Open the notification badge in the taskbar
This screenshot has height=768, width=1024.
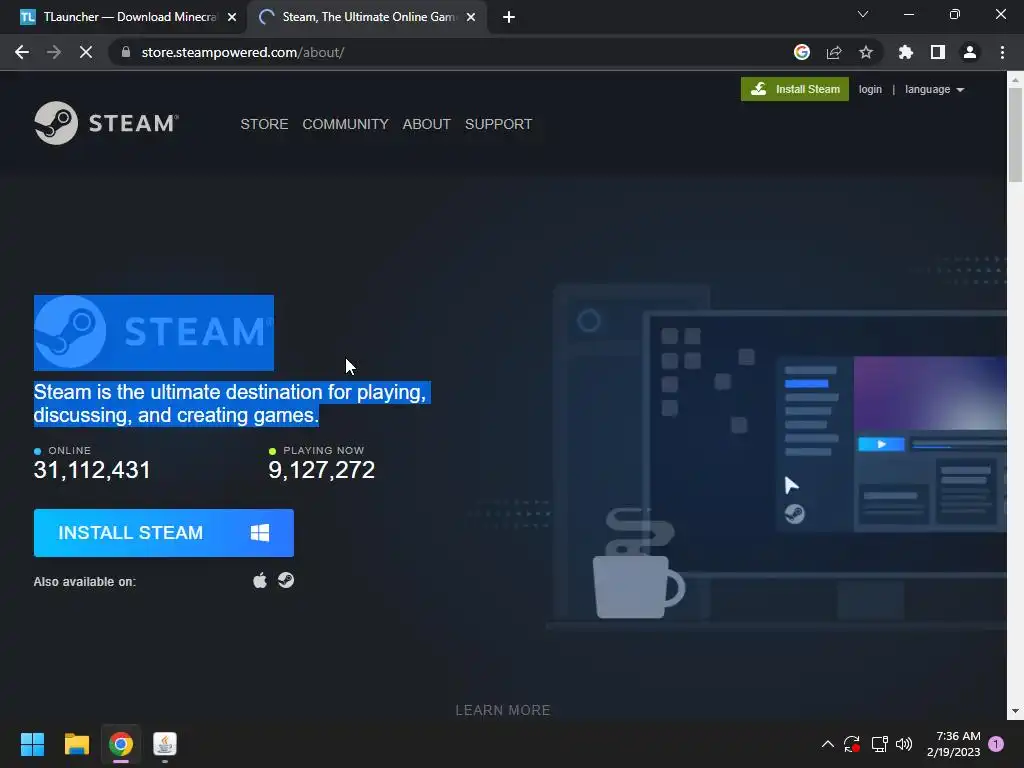point(996,744)
